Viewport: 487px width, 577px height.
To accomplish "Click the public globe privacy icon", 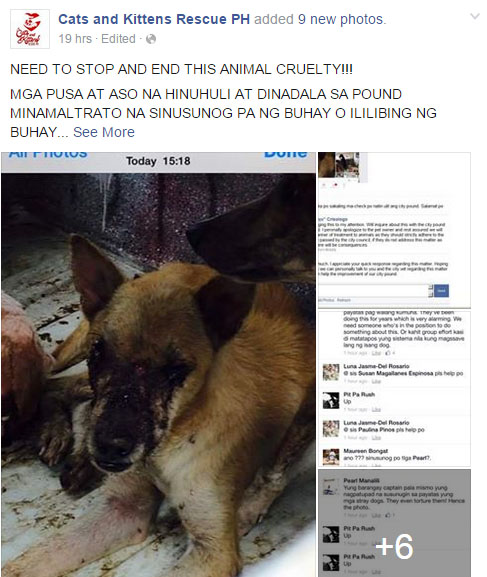I will 151,39.
